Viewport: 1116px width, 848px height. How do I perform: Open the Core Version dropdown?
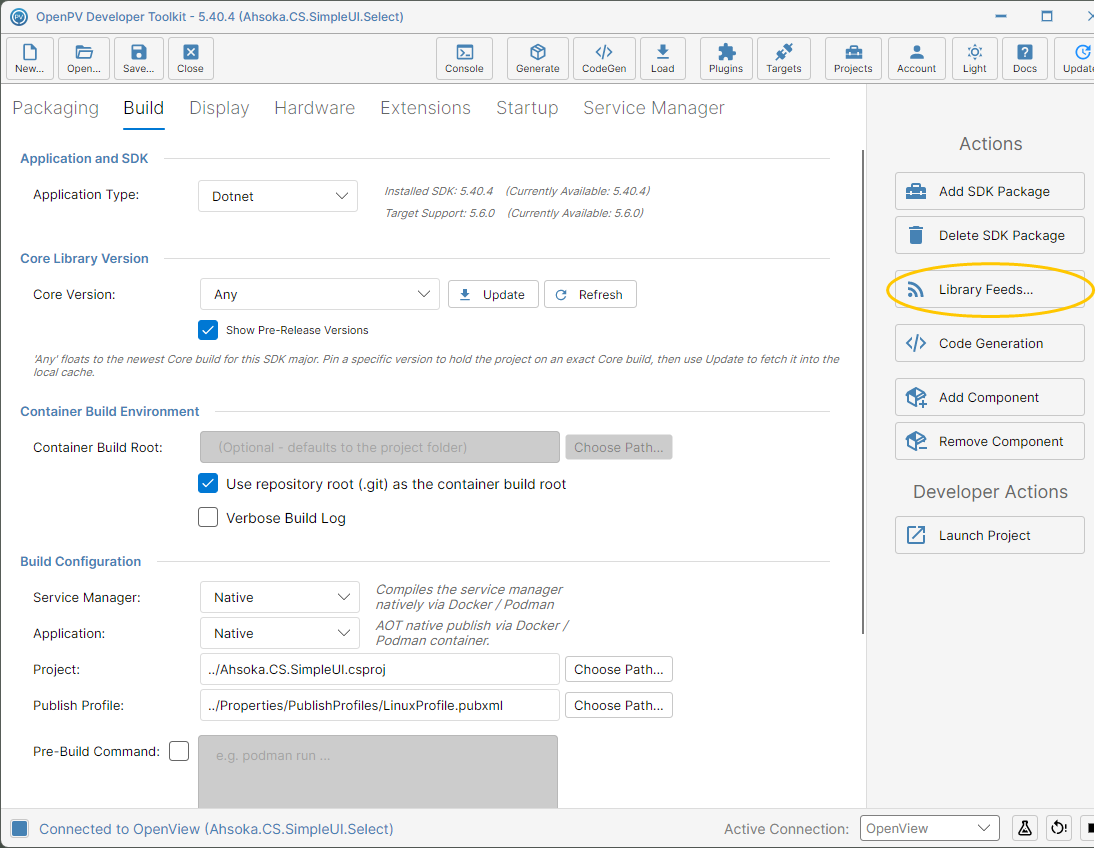click(320, 294)
